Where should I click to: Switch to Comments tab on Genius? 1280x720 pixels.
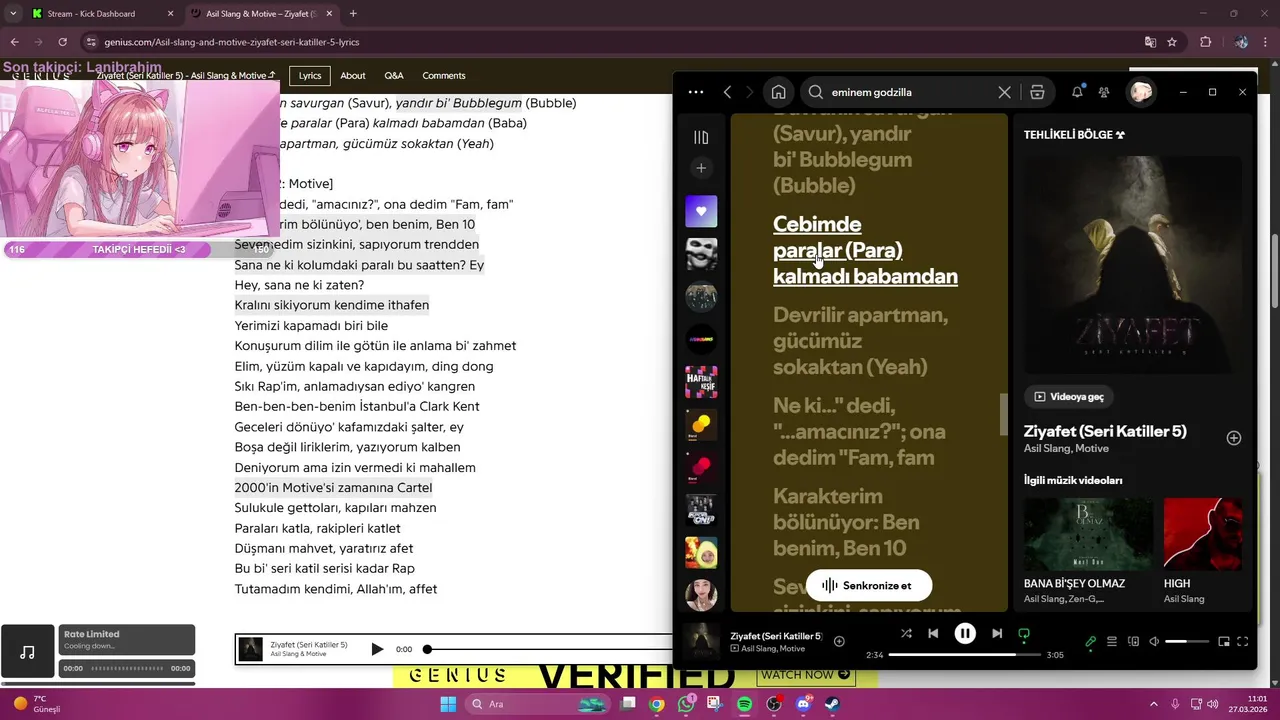(x=444, y=75)
